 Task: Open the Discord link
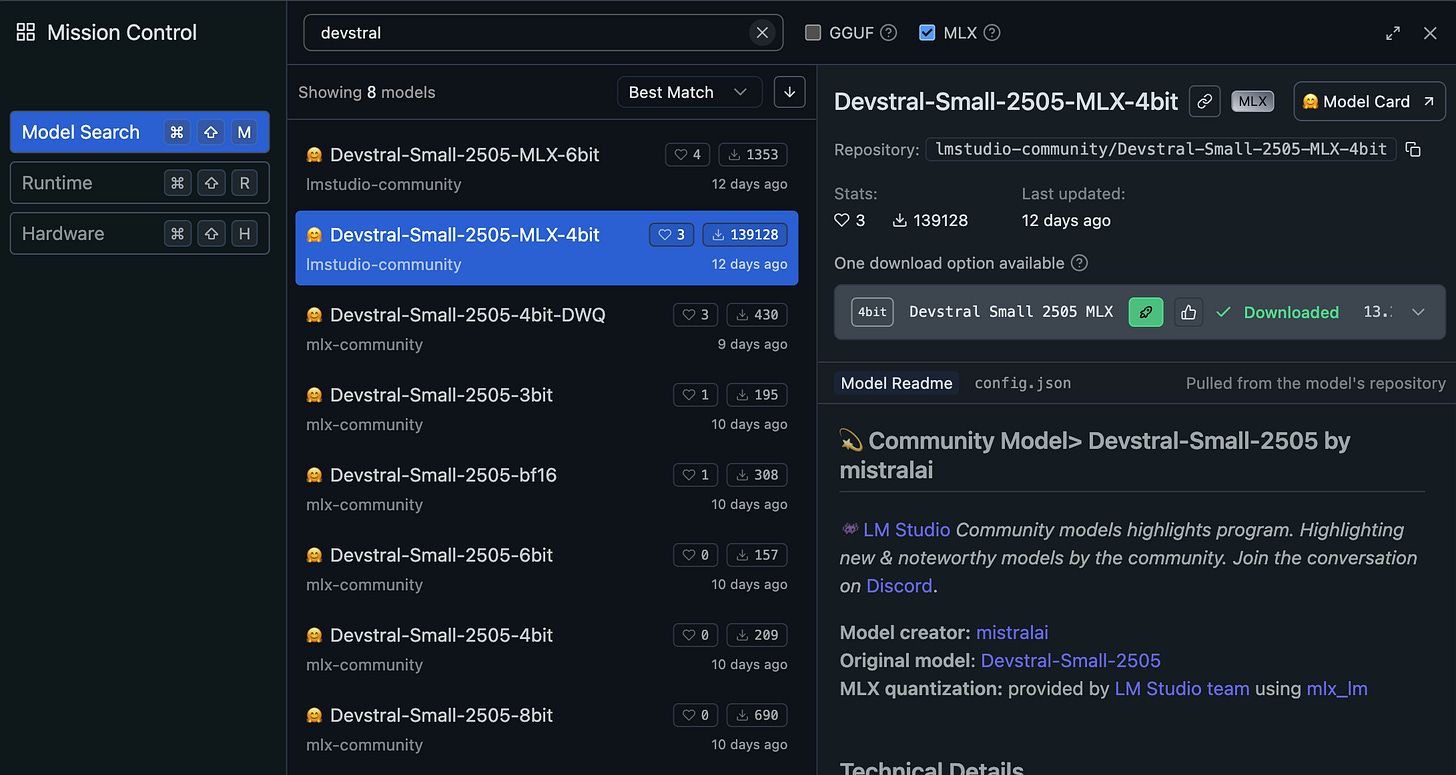(x=899, y=586)
